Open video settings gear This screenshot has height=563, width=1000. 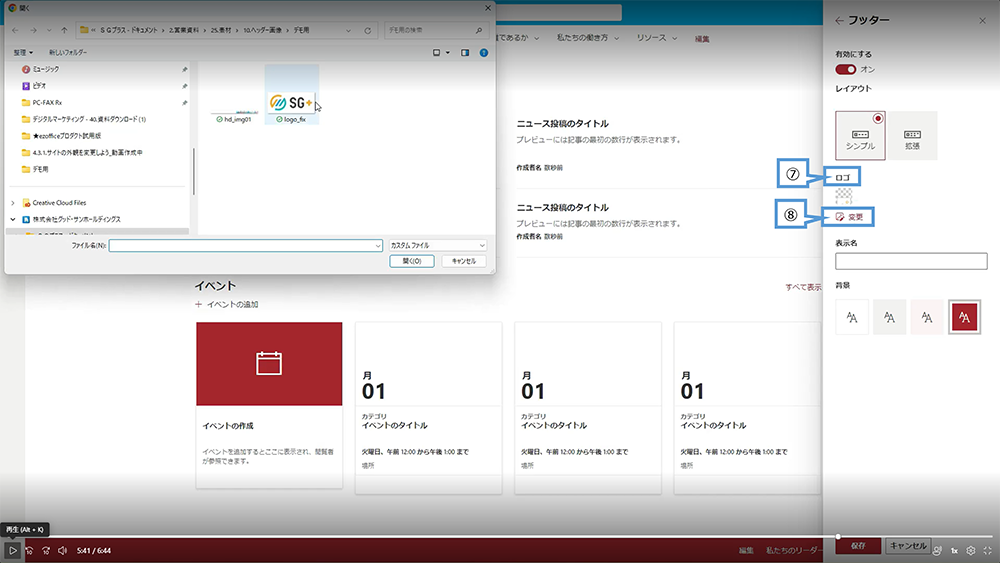click(971, 550)
